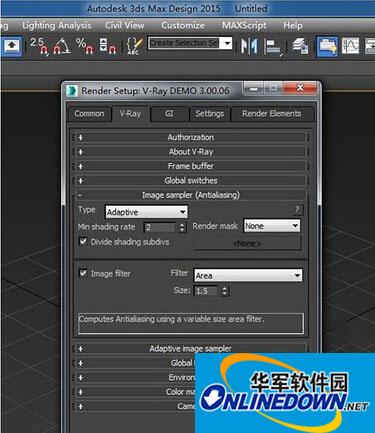Minimize the Render Setup dialog
375x433 pixels.
coord(254,89)
